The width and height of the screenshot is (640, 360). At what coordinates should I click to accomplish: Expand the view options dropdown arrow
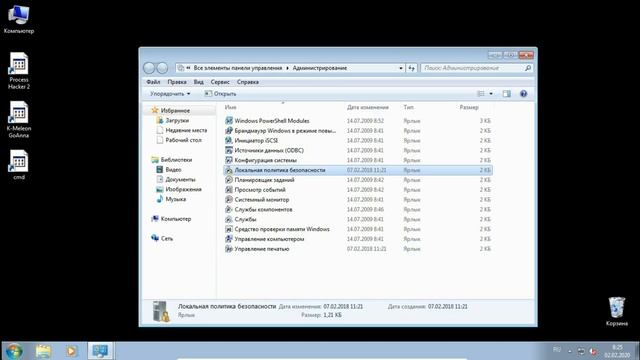[x=491, y=94]
